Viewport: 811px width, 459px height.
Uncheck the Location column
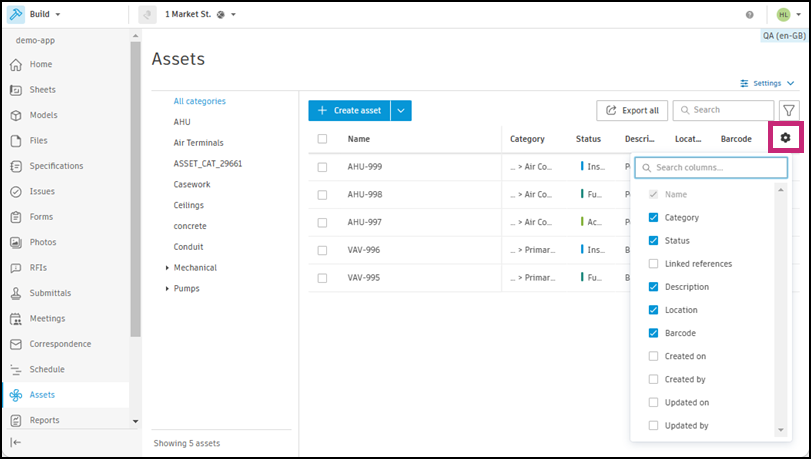(653, 310)
